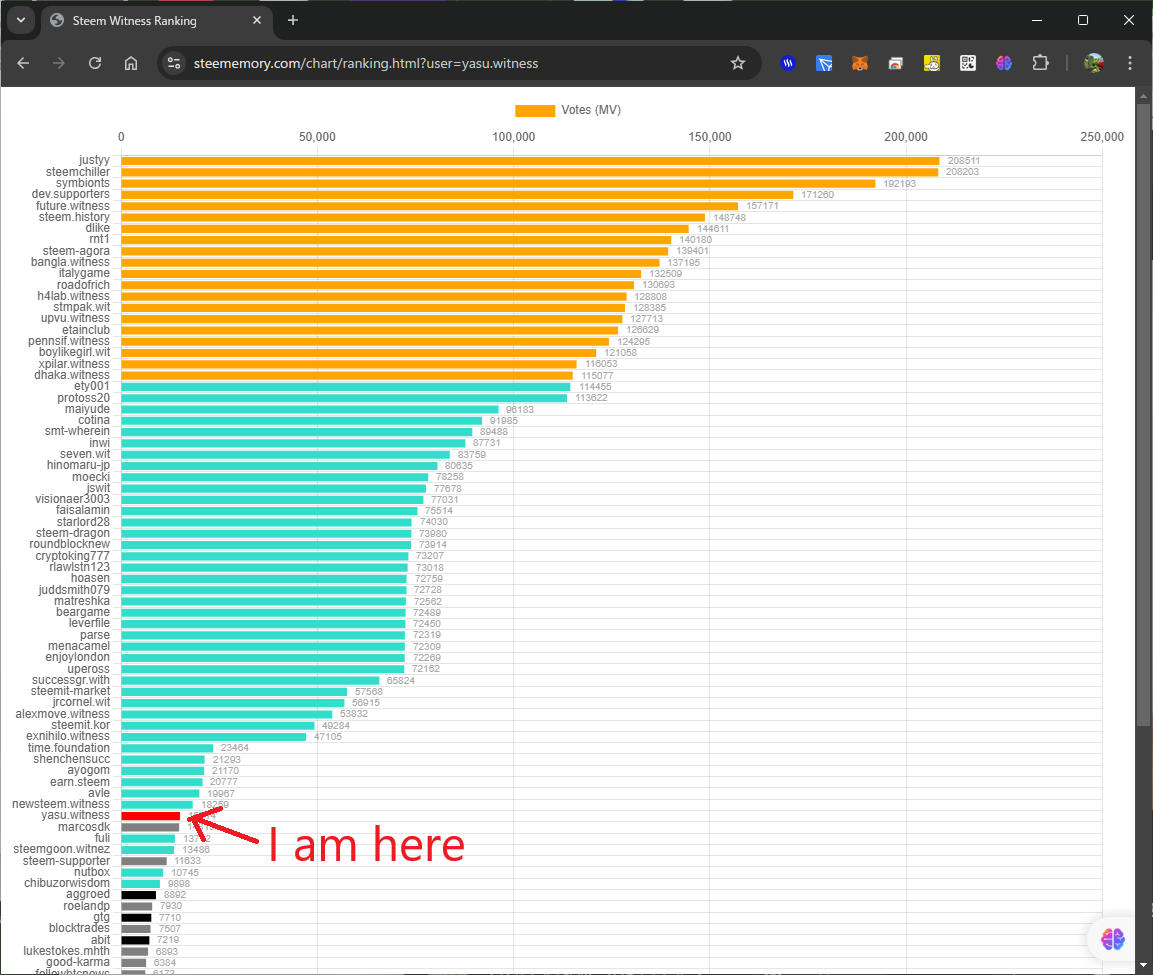
Task: Click the justyy bar in chart
Action: (x=530, y=160)
